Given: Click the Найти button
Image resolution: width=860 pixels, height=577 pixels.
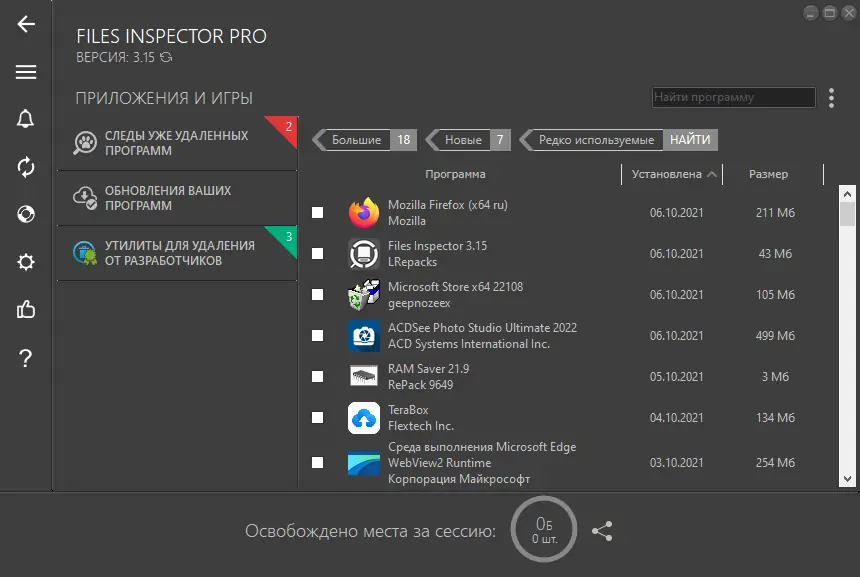Looking at the screenshot, I should [x=691, y=140].
